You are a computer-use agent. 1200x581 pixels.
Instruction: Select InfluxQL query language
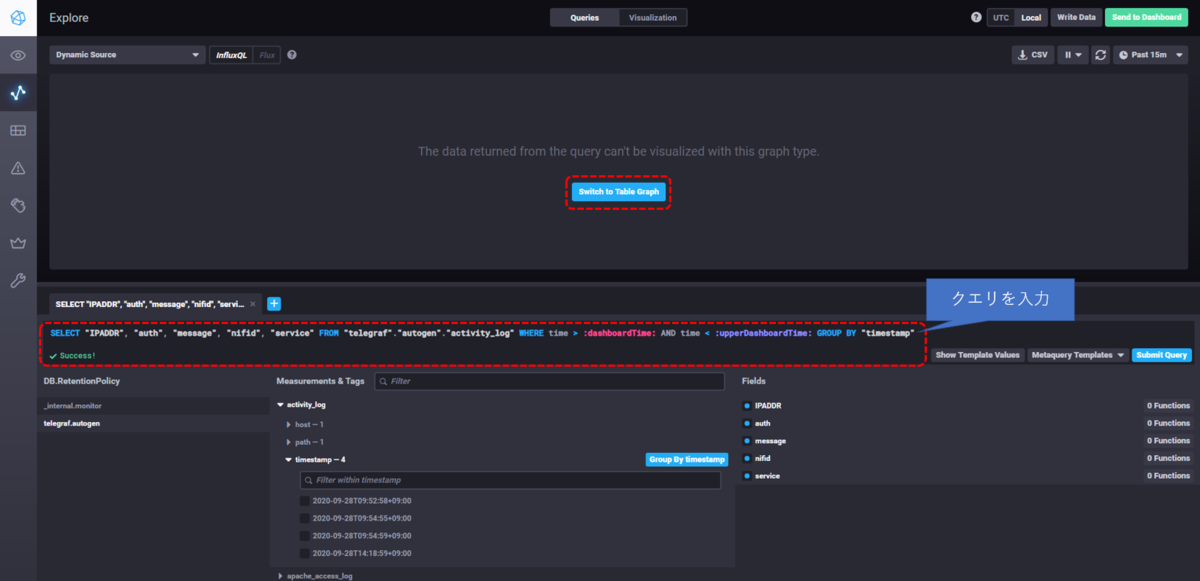(231, 55)
